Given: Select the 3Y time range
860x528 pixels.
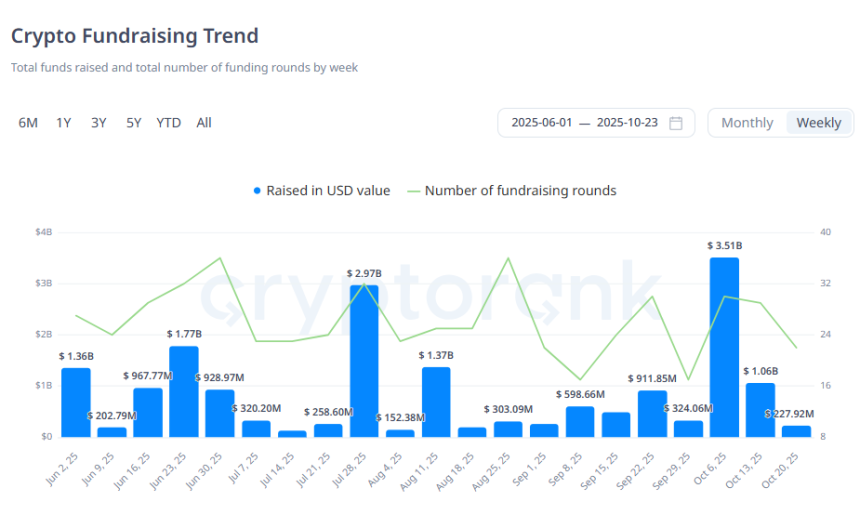Looking at the screenshot, I should point(99,123).
